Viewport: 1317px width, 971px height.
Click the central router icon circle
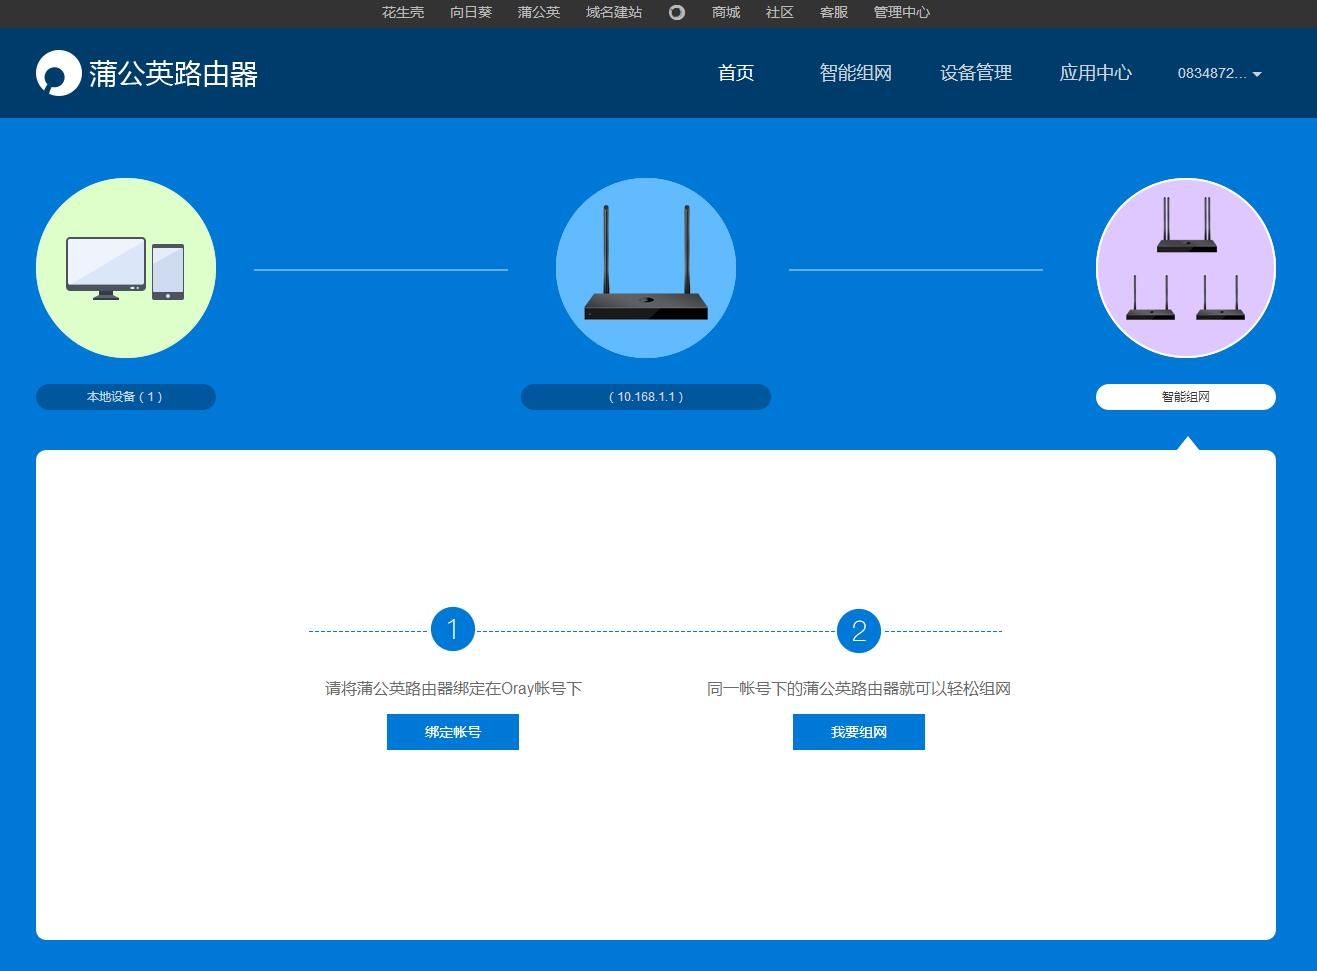click(646, 268)
